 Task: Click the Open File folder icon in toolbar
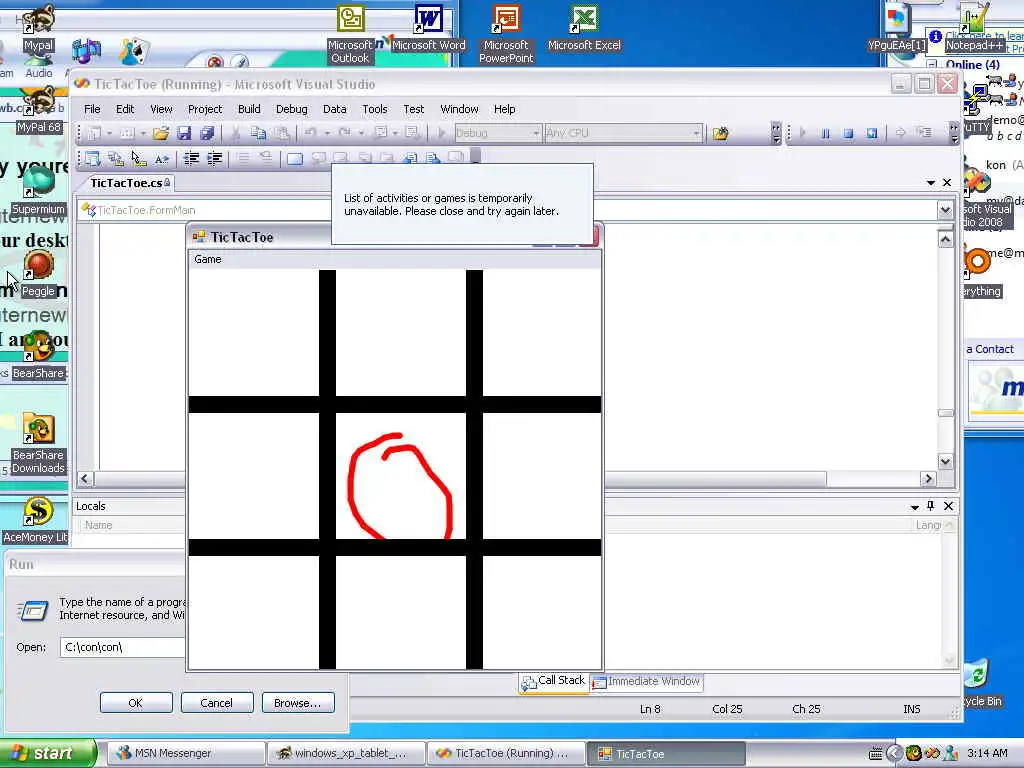click(x=161, y=133)
